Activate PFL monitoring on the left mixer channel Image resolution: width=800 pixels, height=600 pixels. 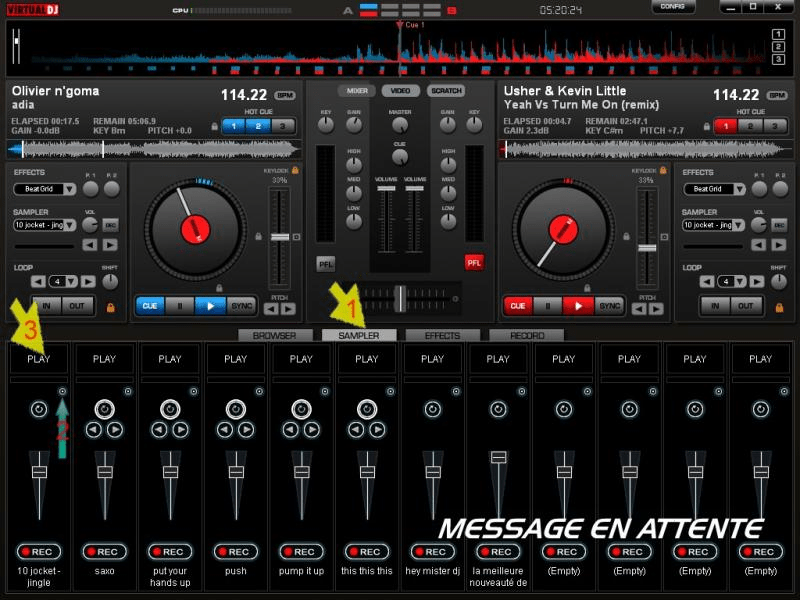coord(326,263)
